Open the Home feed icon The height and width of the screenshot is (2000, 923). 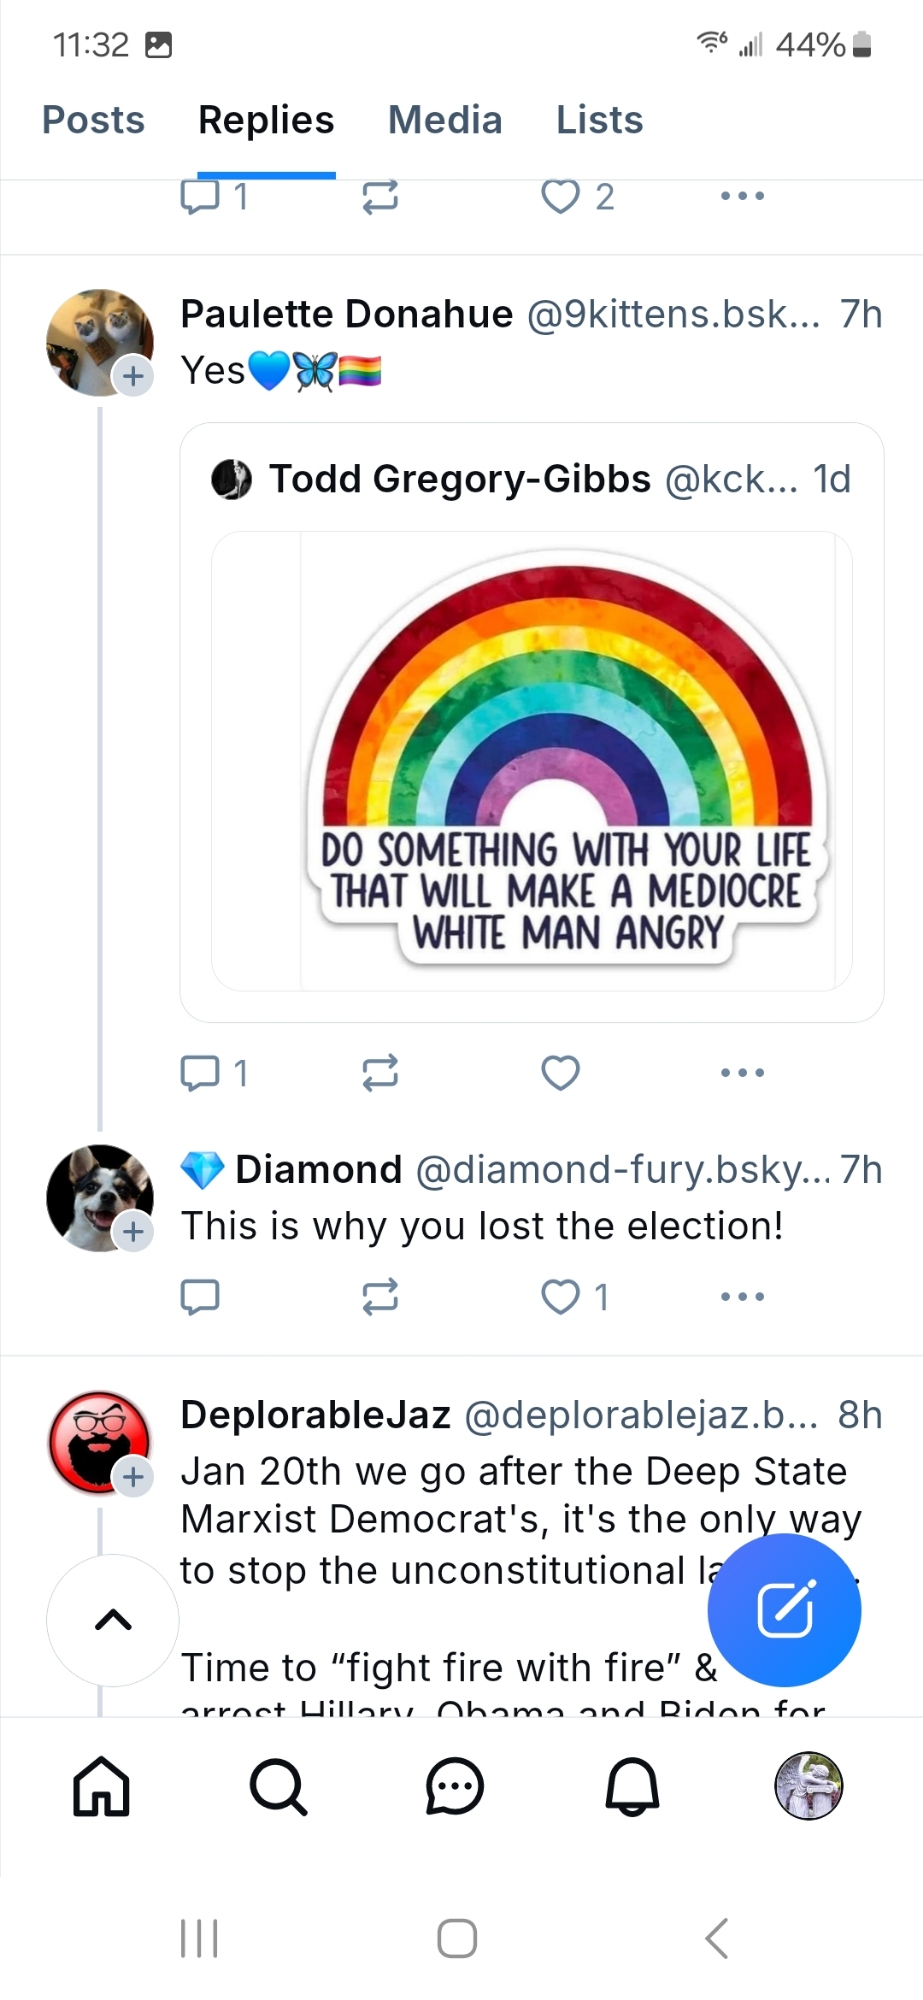pos(101,1786)
